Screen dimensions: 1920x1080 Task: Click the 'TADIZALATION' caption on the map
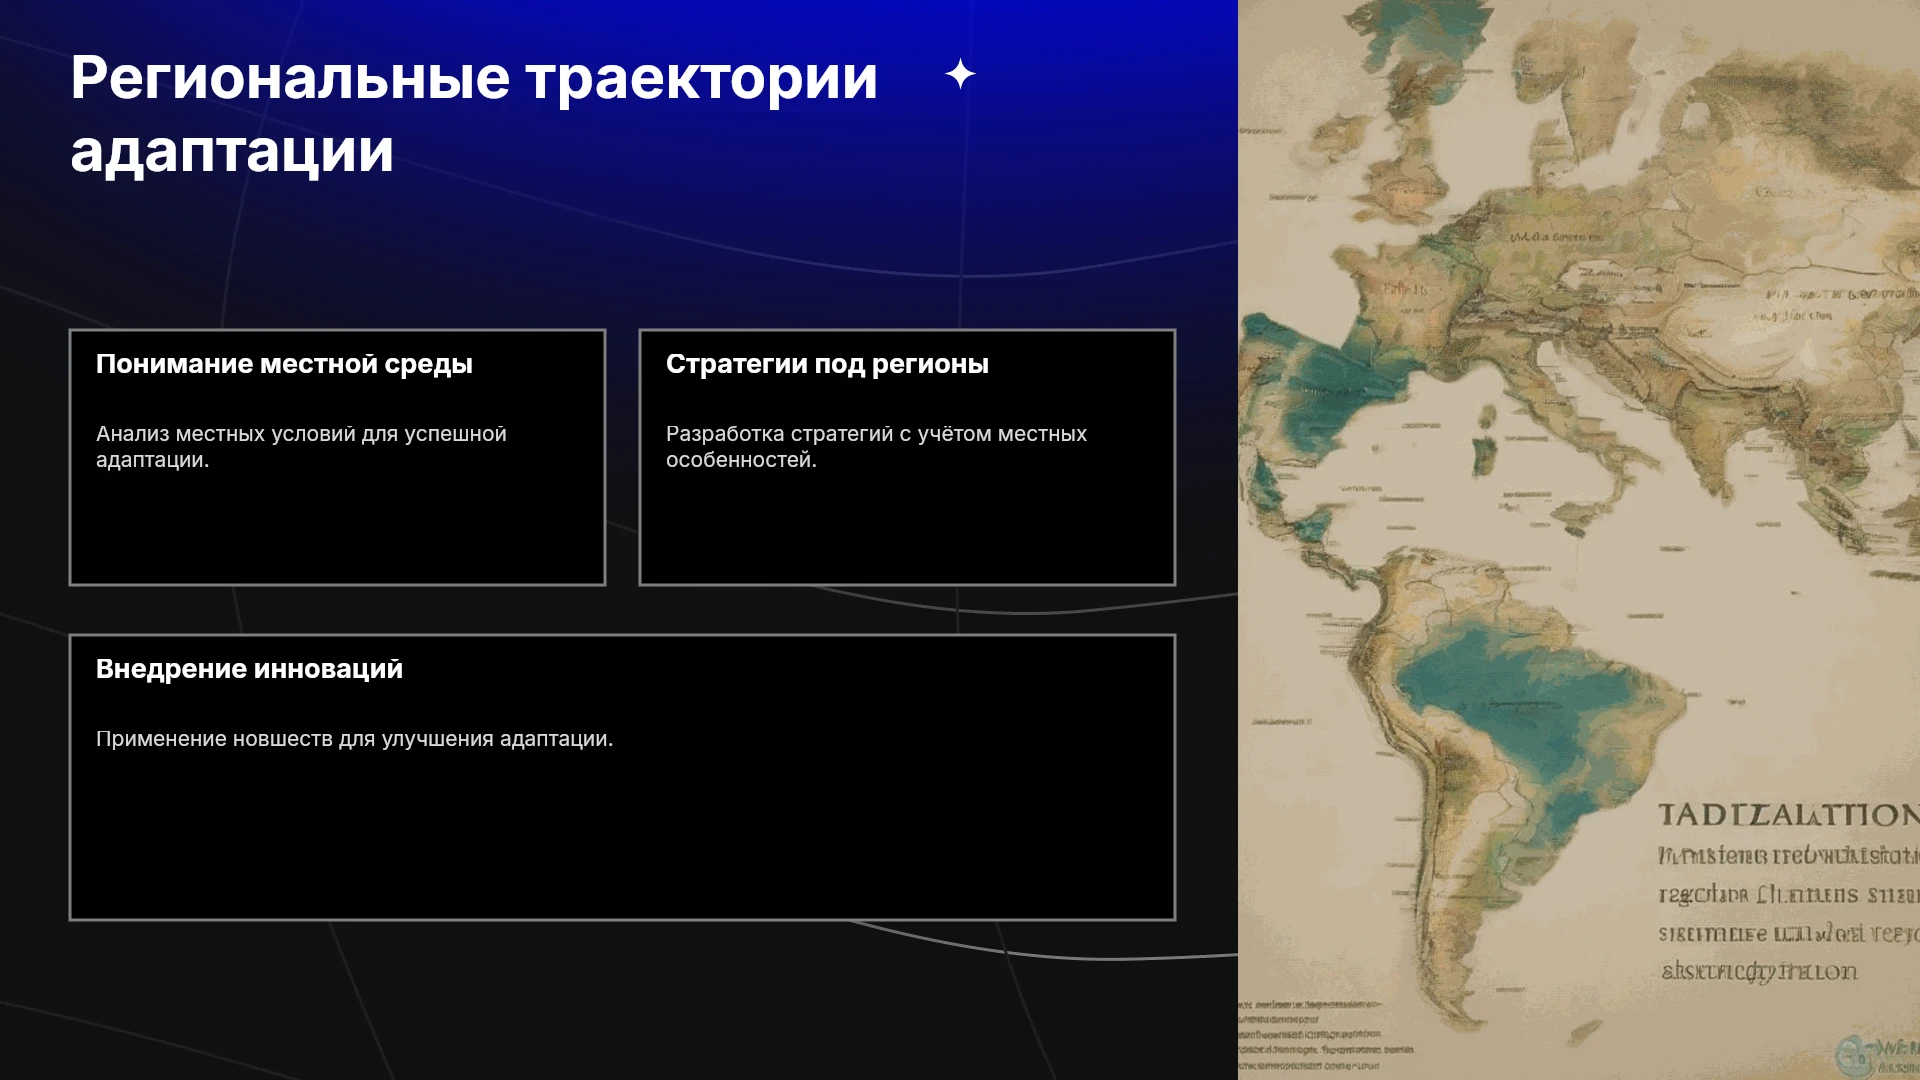coord(1788,815)
